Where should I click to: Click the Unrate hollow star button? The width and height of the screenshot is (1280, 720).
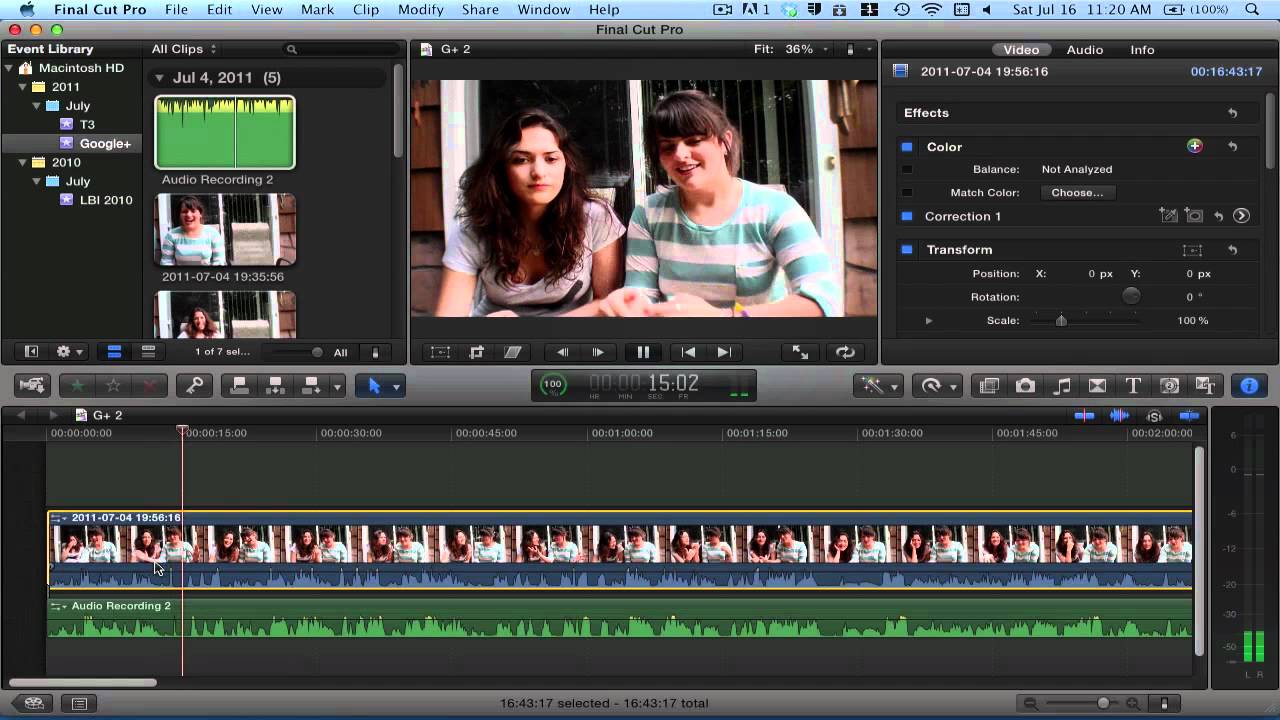coord(114,386)
